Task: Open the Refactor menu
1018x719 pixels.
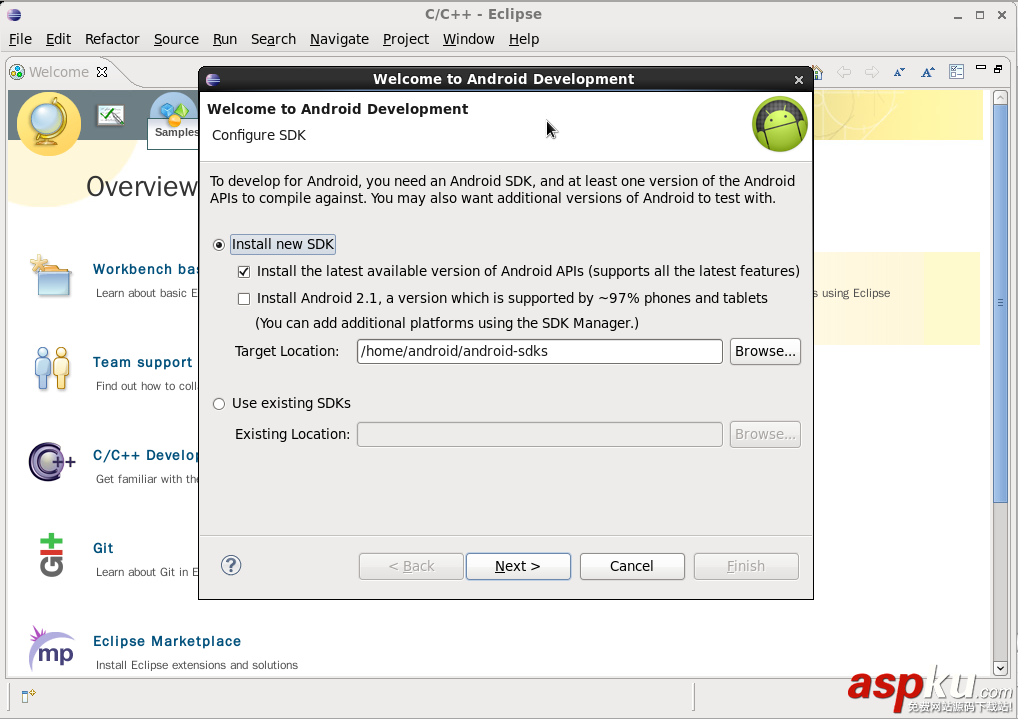Action: click(112, 39)
